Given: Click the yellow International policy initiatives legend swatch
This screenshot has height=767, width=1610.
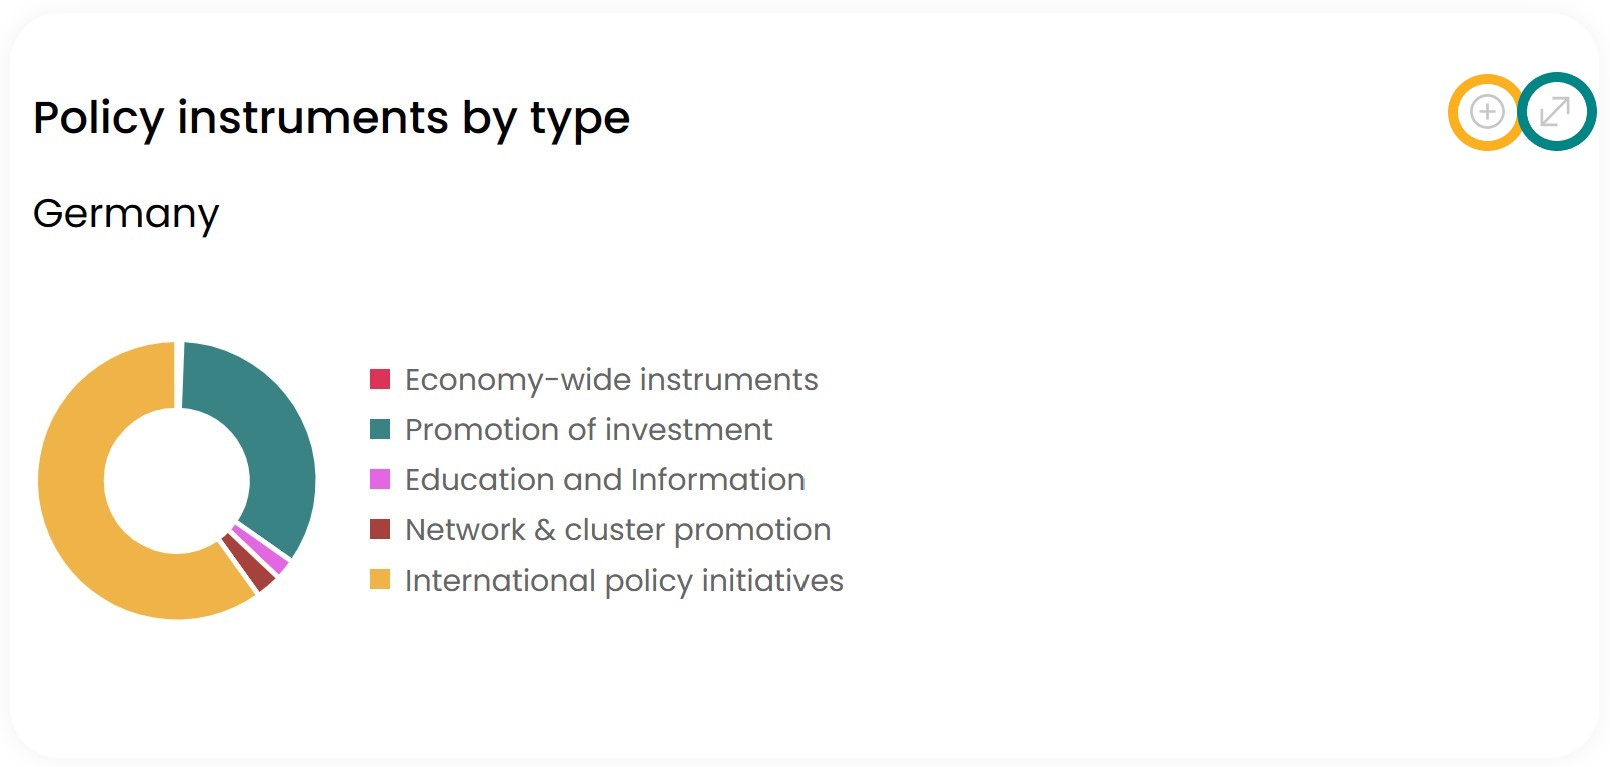Looking at the screenshot, I should point(380,580).
